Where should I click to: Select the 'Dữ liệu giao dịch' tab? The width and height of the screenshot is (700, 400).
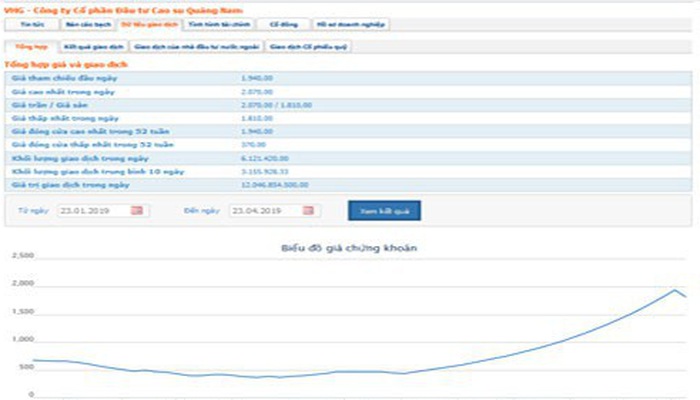(148, 24)
